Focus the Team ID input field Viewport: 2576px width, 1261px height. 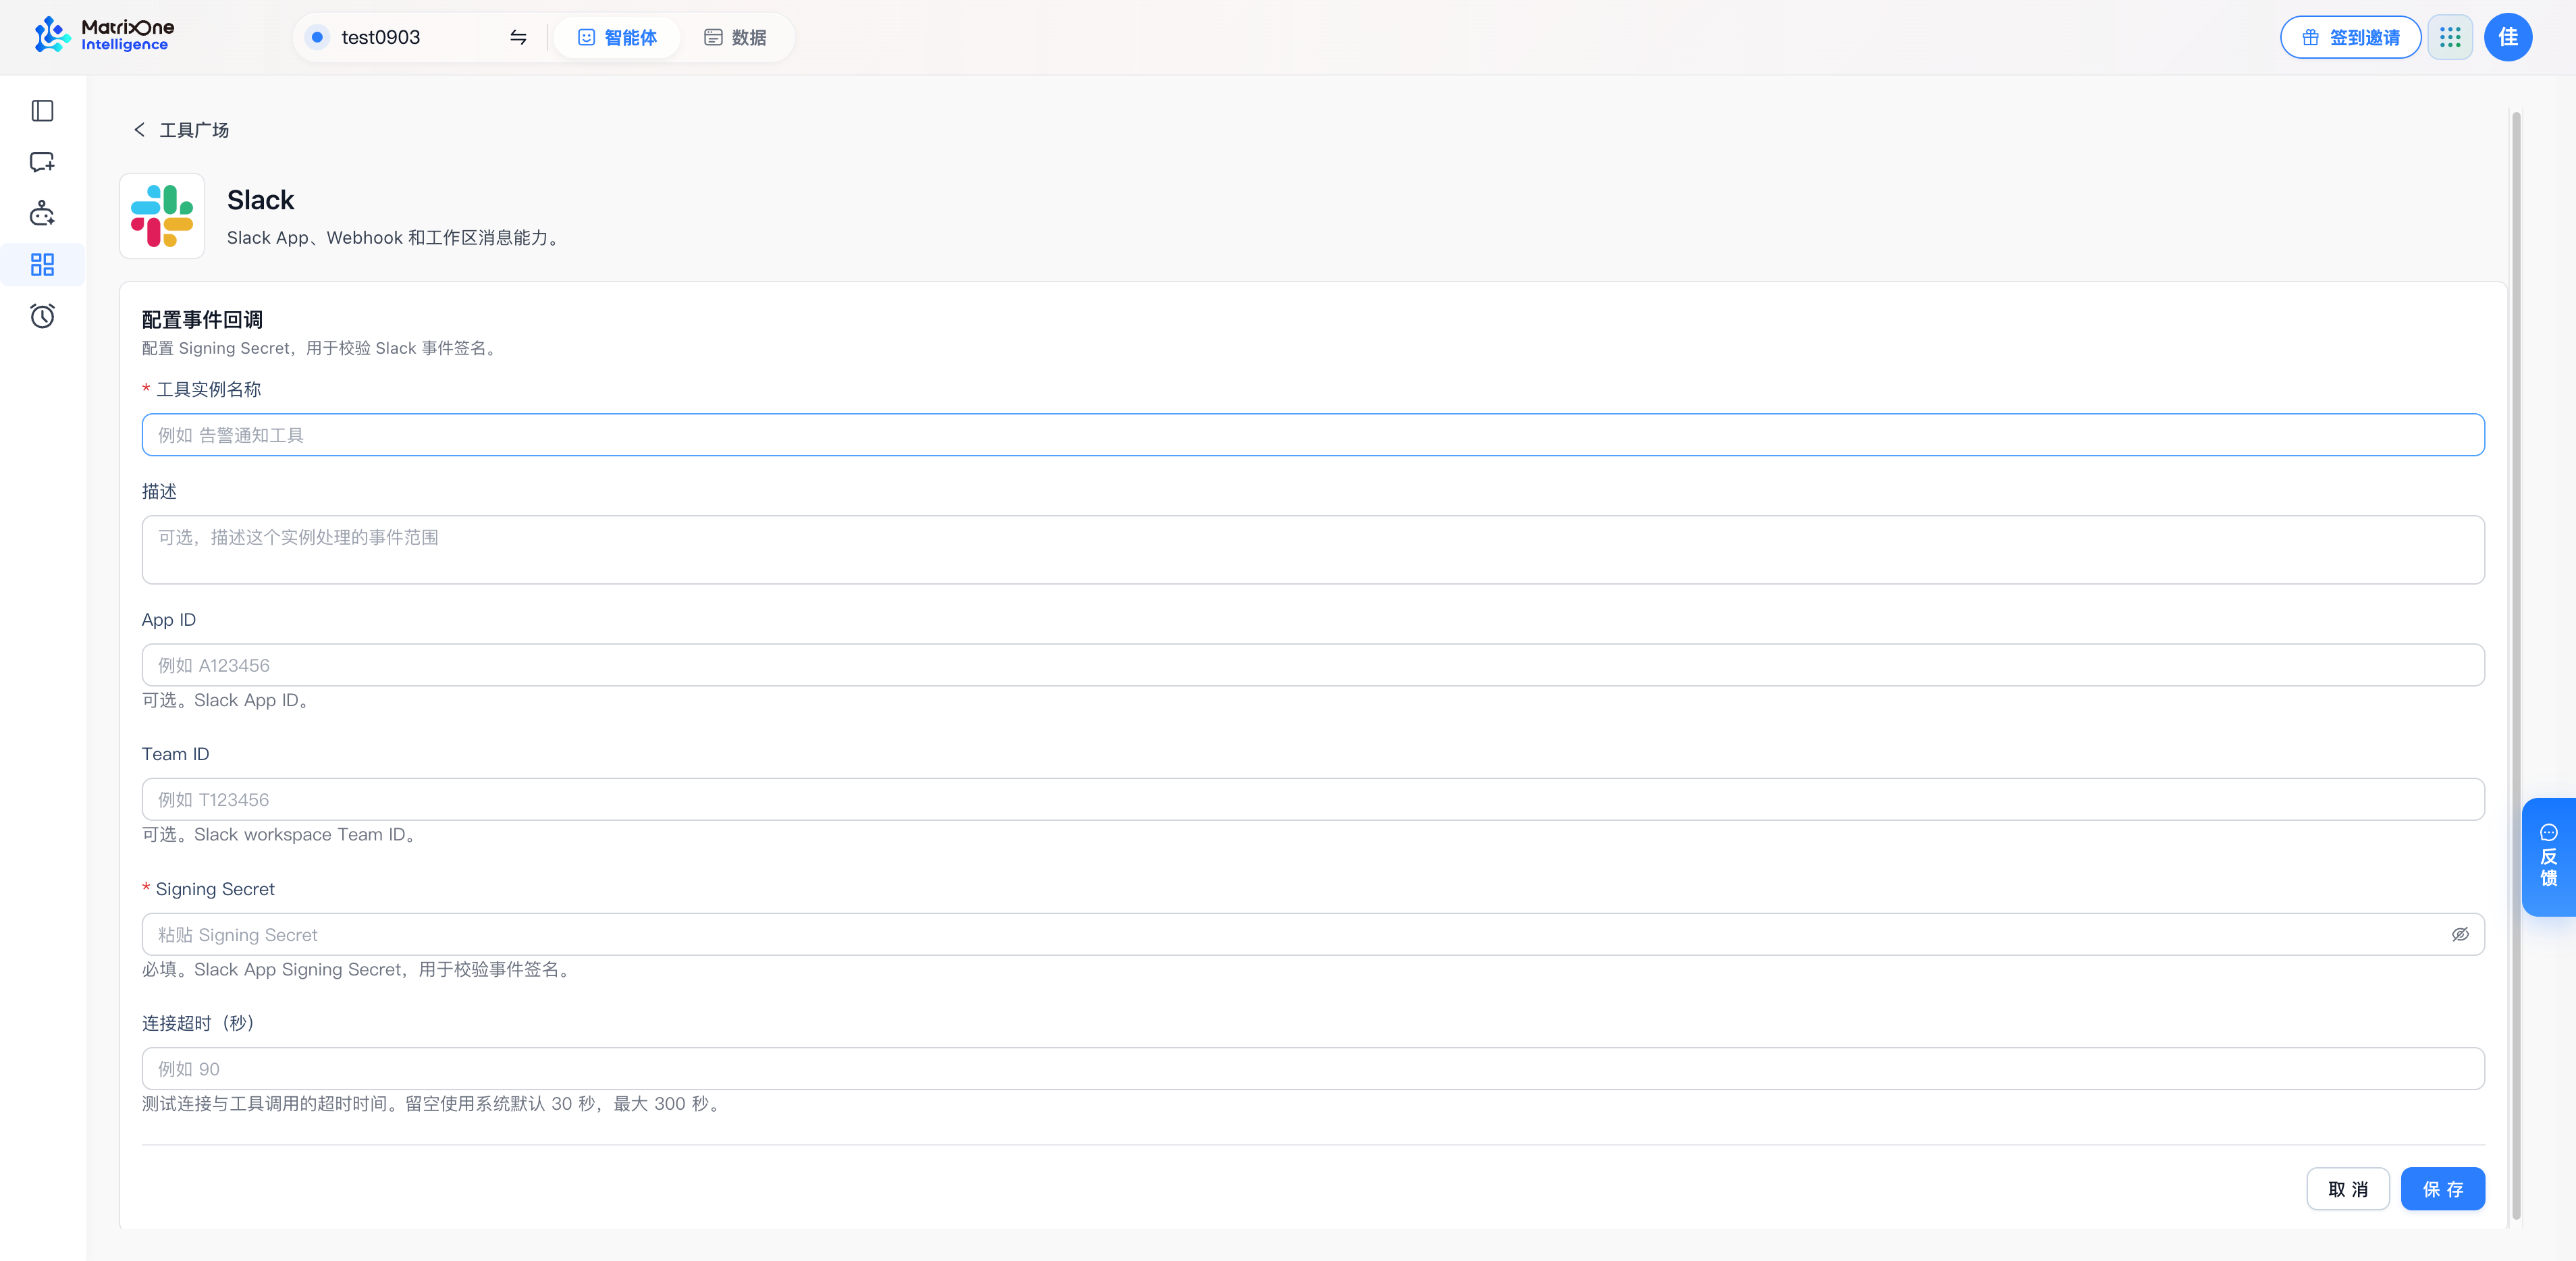point(1313,799)
